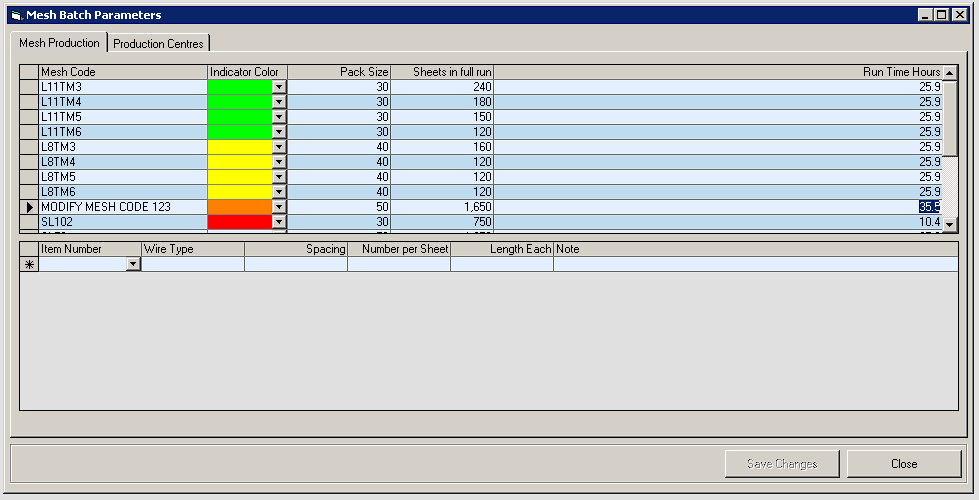This screenshot has width=979, height=500.
Task: Click the Item Number column header
Action: tap(91, 249)
